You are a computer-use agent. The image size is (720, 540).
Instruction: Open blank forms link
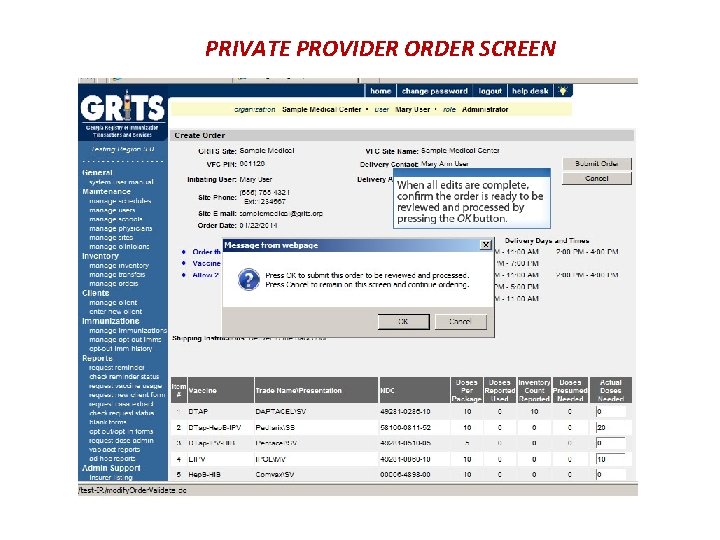[x=107, y=422]
